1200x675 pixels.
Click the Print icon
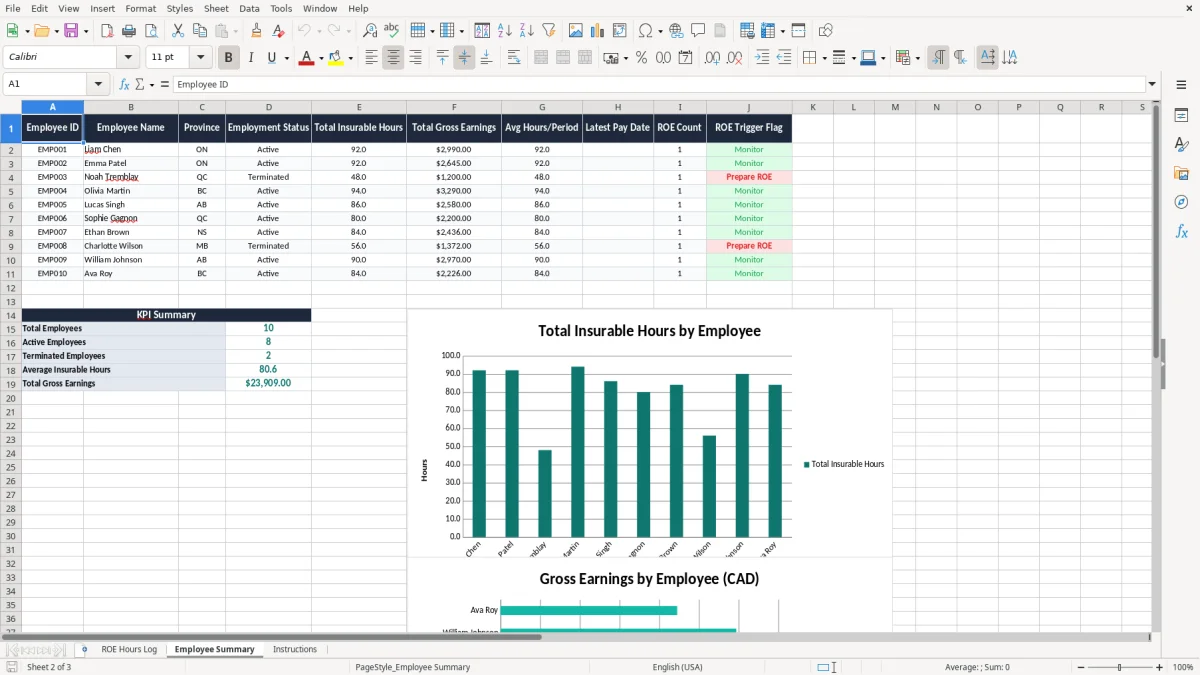pyautogui.click(x=129, y=31)
